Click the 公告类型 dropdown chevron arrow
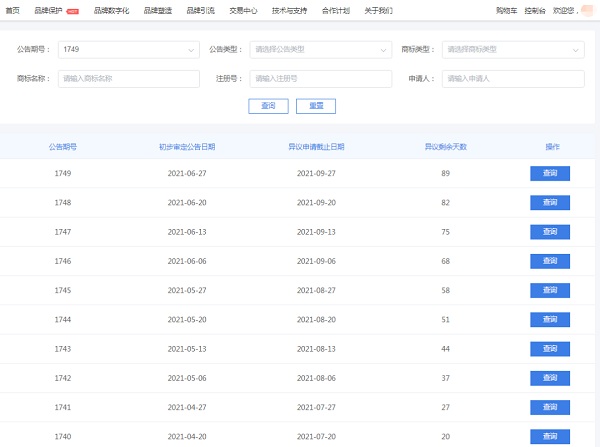Image resolution: width=600 pixels, height=447 pixels. [x=383, y=50]
